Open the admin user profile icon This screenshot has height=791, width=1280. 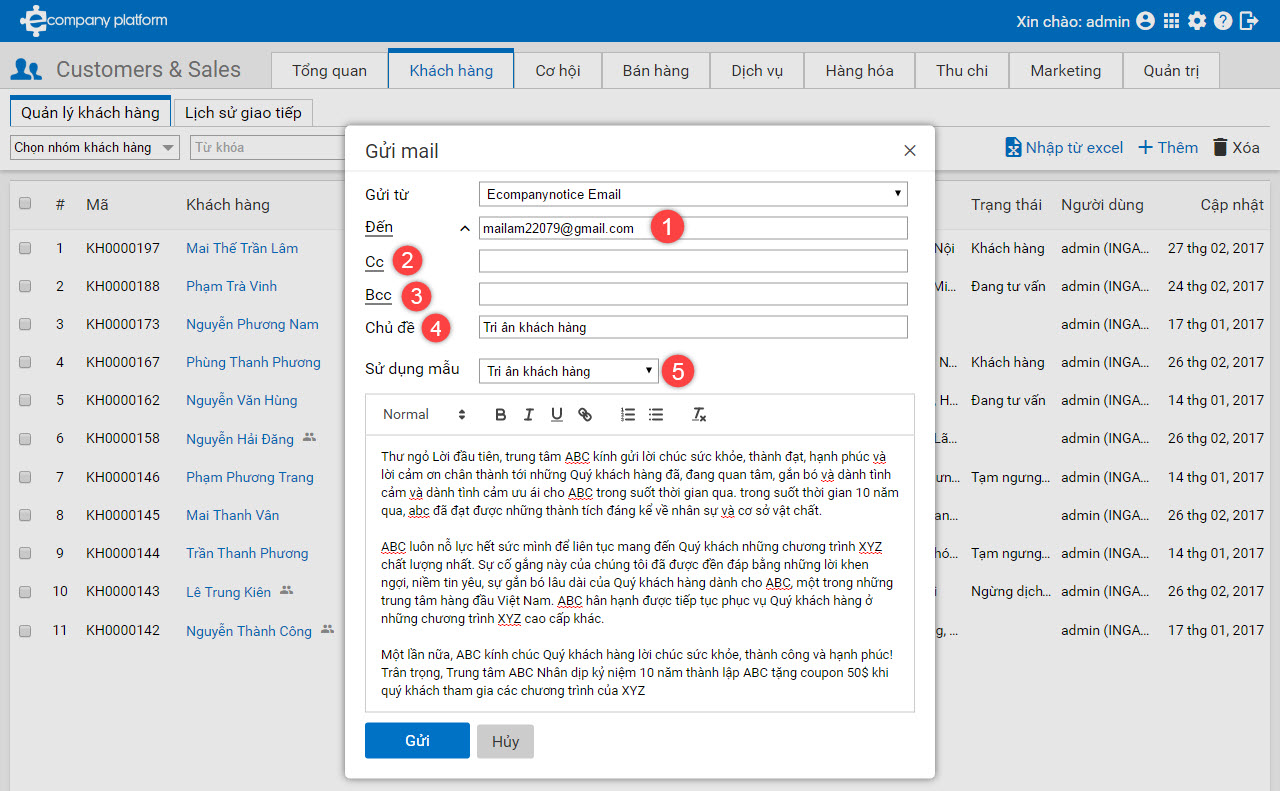(1146, 21)
